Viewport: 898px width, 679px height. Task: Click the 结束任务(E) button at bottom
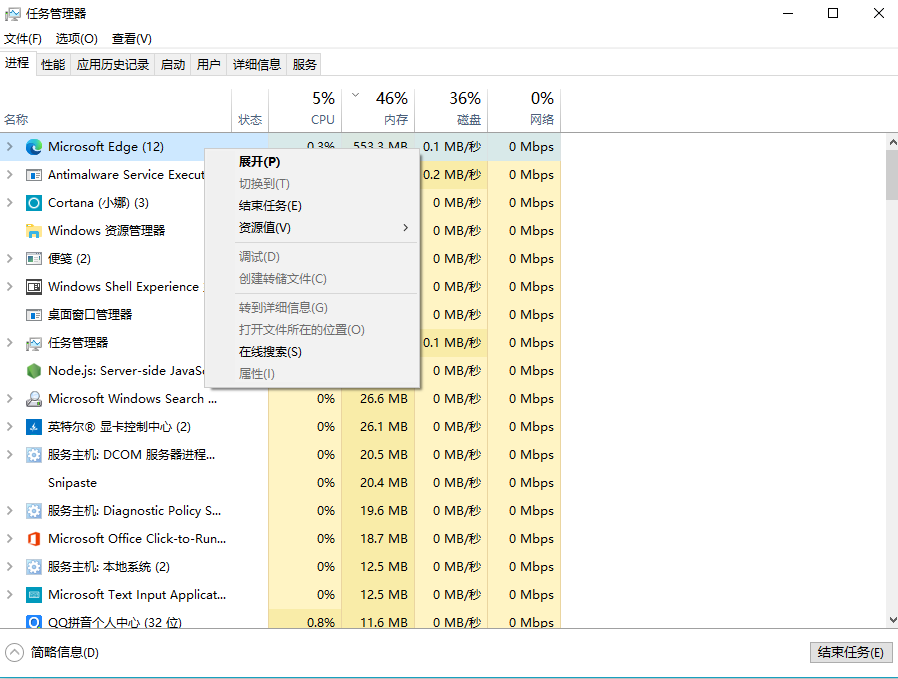tap(851, 652)
